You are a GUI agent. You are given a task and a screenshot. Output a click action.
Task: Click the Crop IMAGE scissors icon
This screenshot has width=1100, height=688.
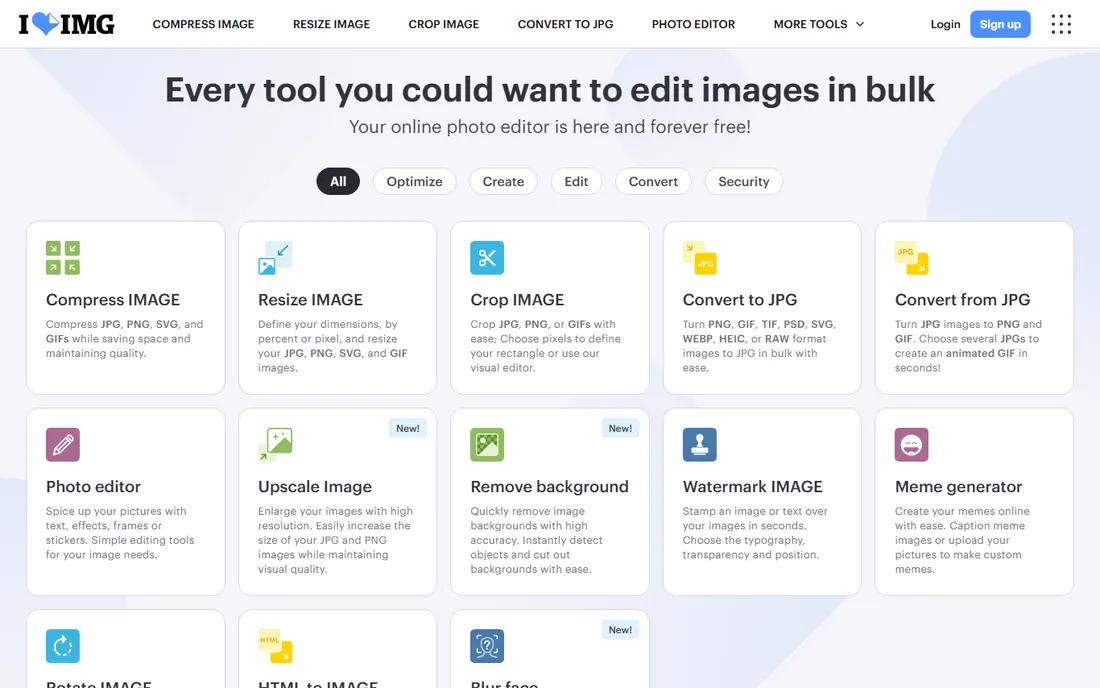click(x=487, y=257)
